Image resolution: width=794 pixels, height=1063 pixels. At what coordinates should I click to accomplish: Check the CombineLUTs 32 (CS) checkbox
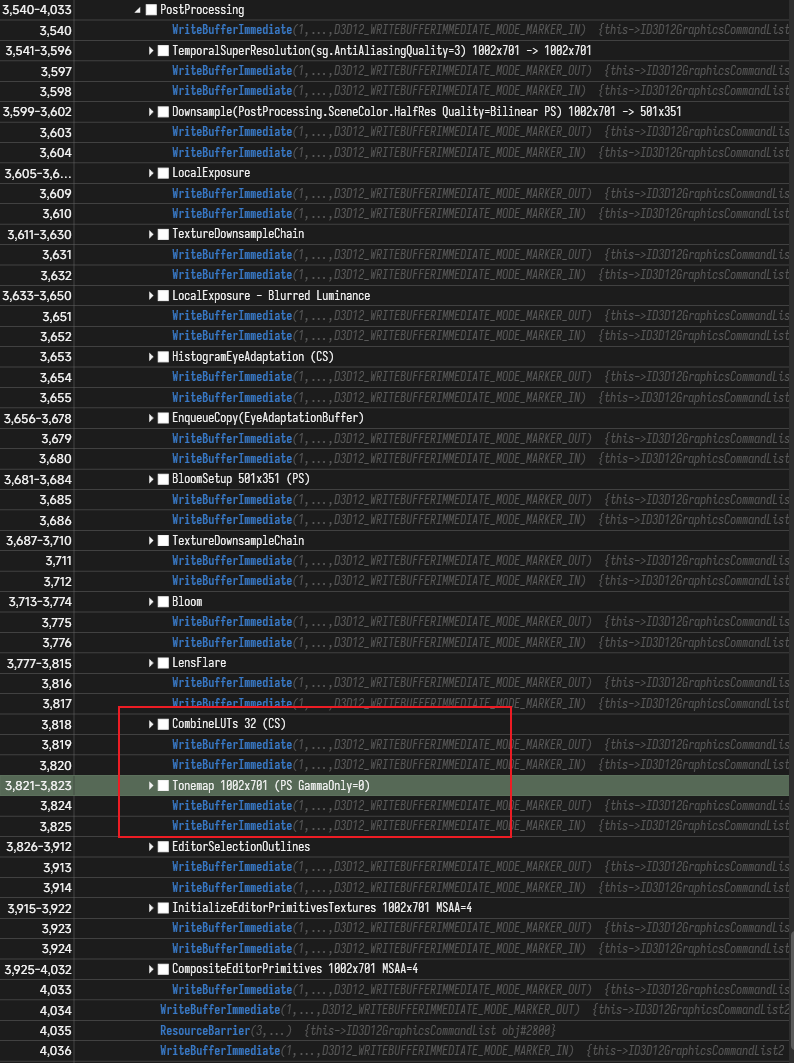point(163,725)
